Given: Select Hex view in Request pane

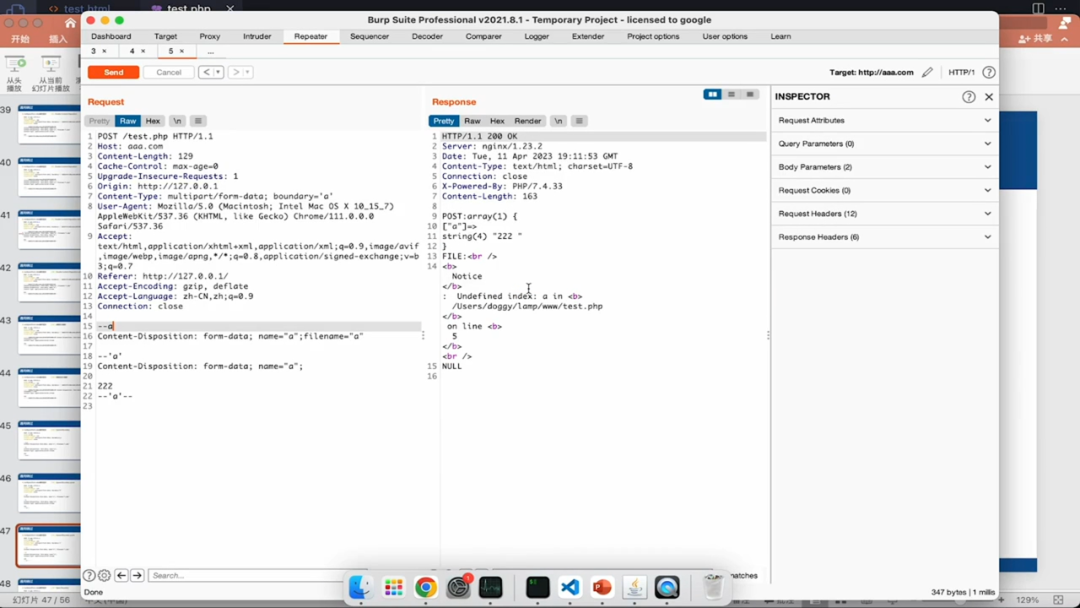Looking at the screenshot, I should pos(153,121).
